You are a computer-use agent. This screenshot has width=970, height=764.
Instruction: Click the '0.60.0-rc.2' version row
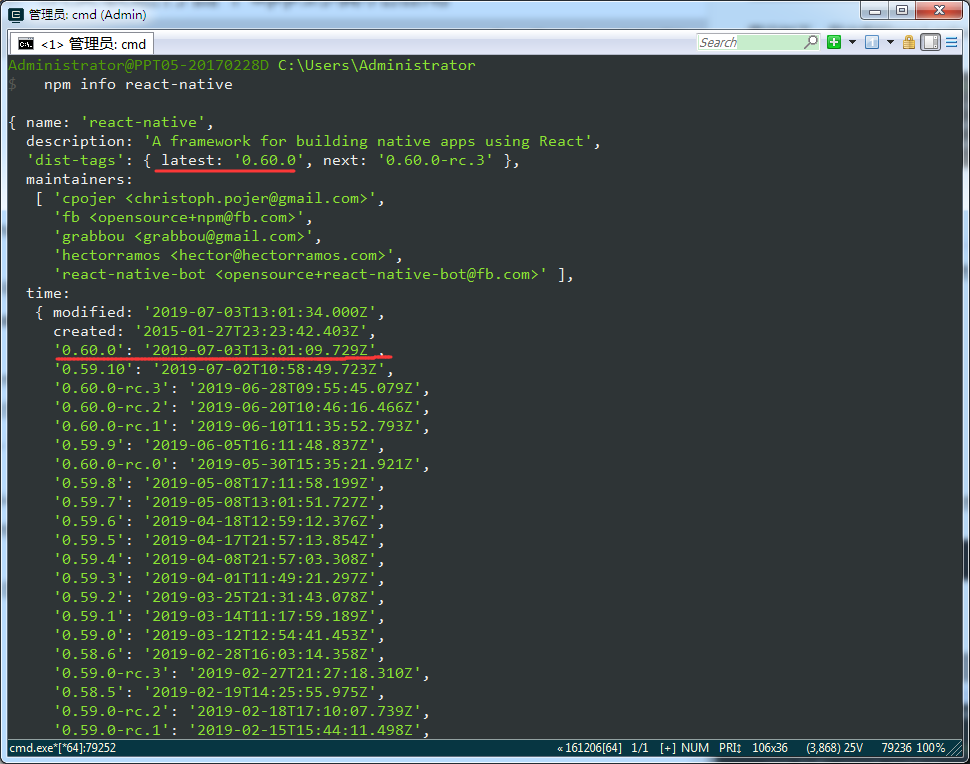coord(242,408)
